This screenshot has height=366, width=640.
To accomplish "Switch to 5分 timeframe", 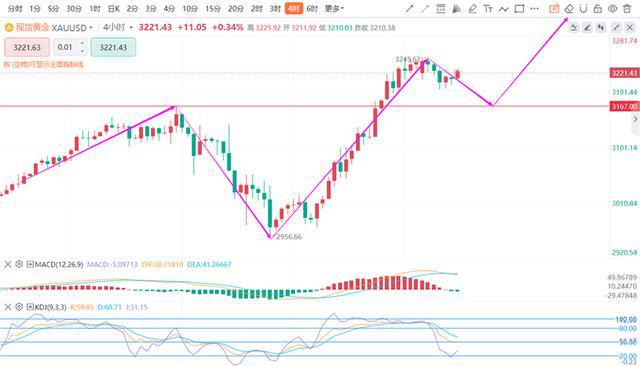I will tap(53, 9).
